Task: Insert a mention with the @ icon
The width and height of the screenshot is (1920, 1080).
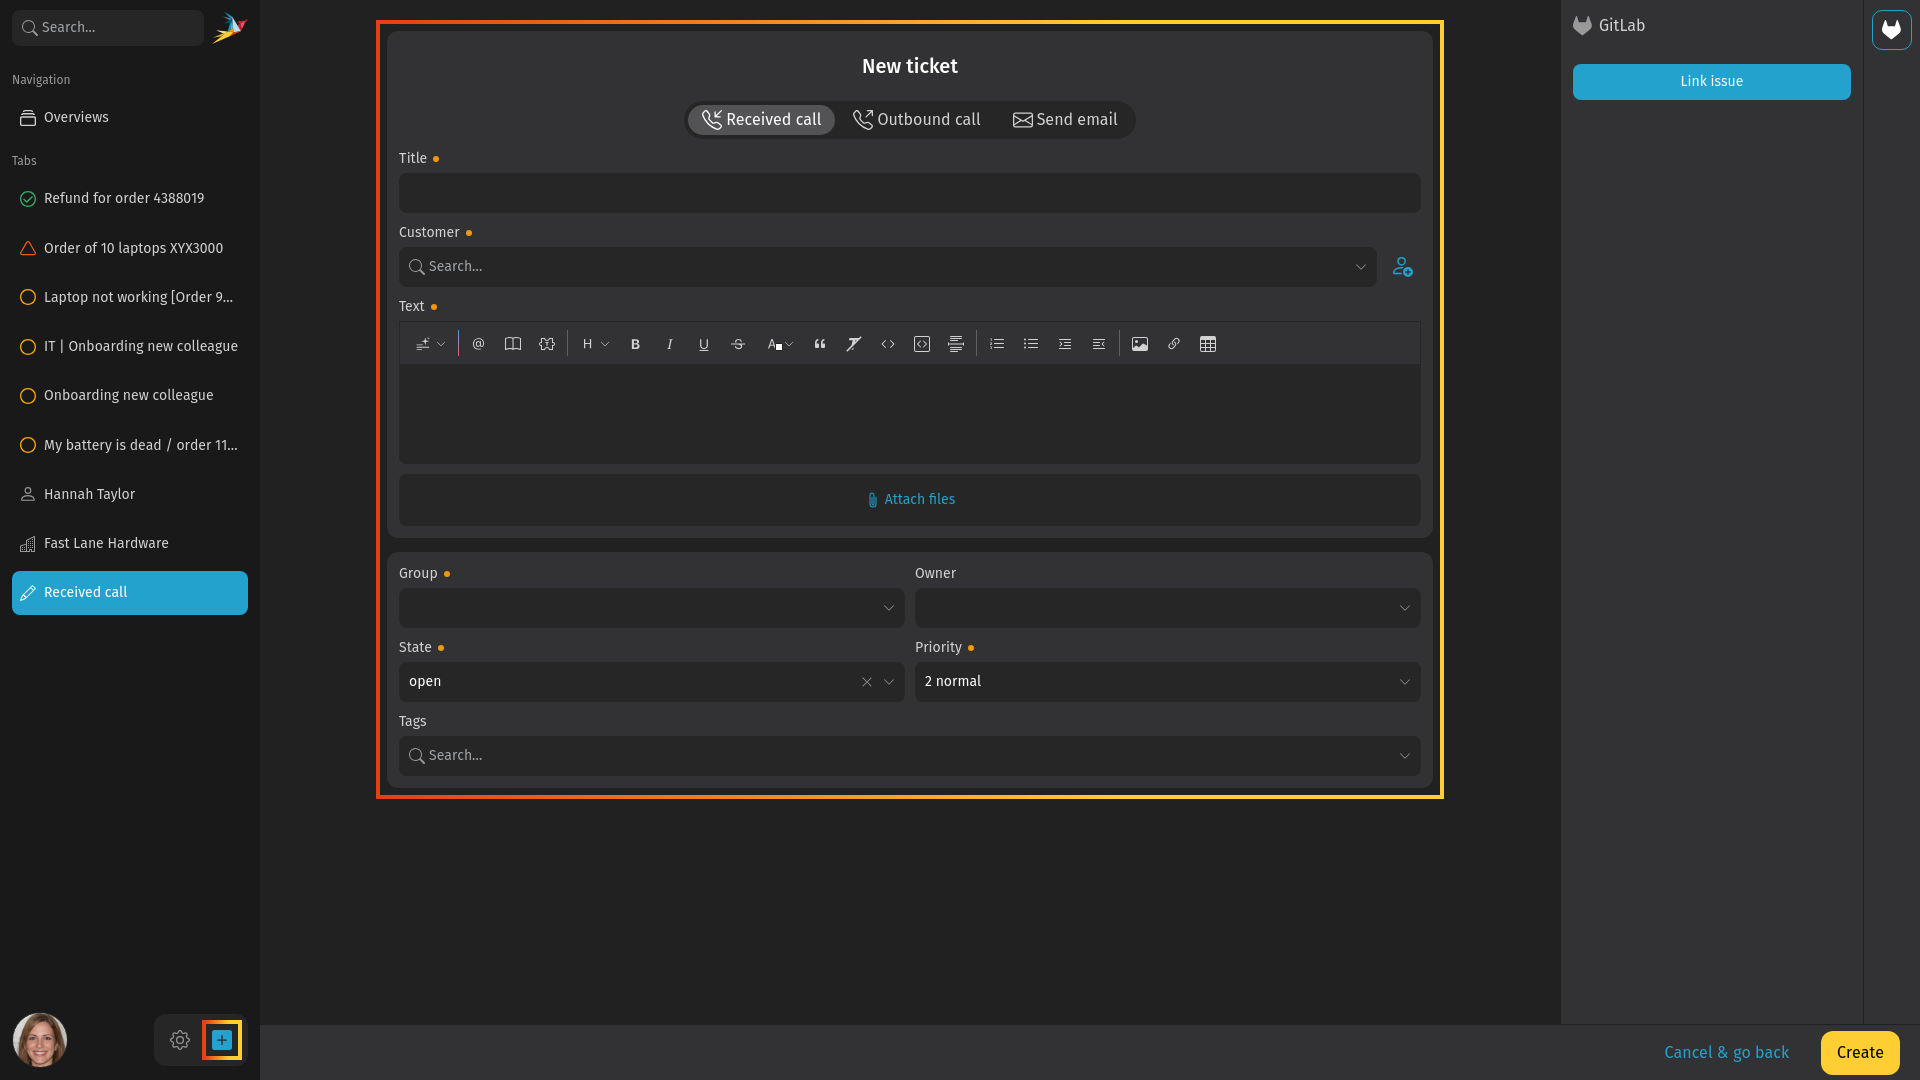Action: pyautogui.click(x=478, y=344)
